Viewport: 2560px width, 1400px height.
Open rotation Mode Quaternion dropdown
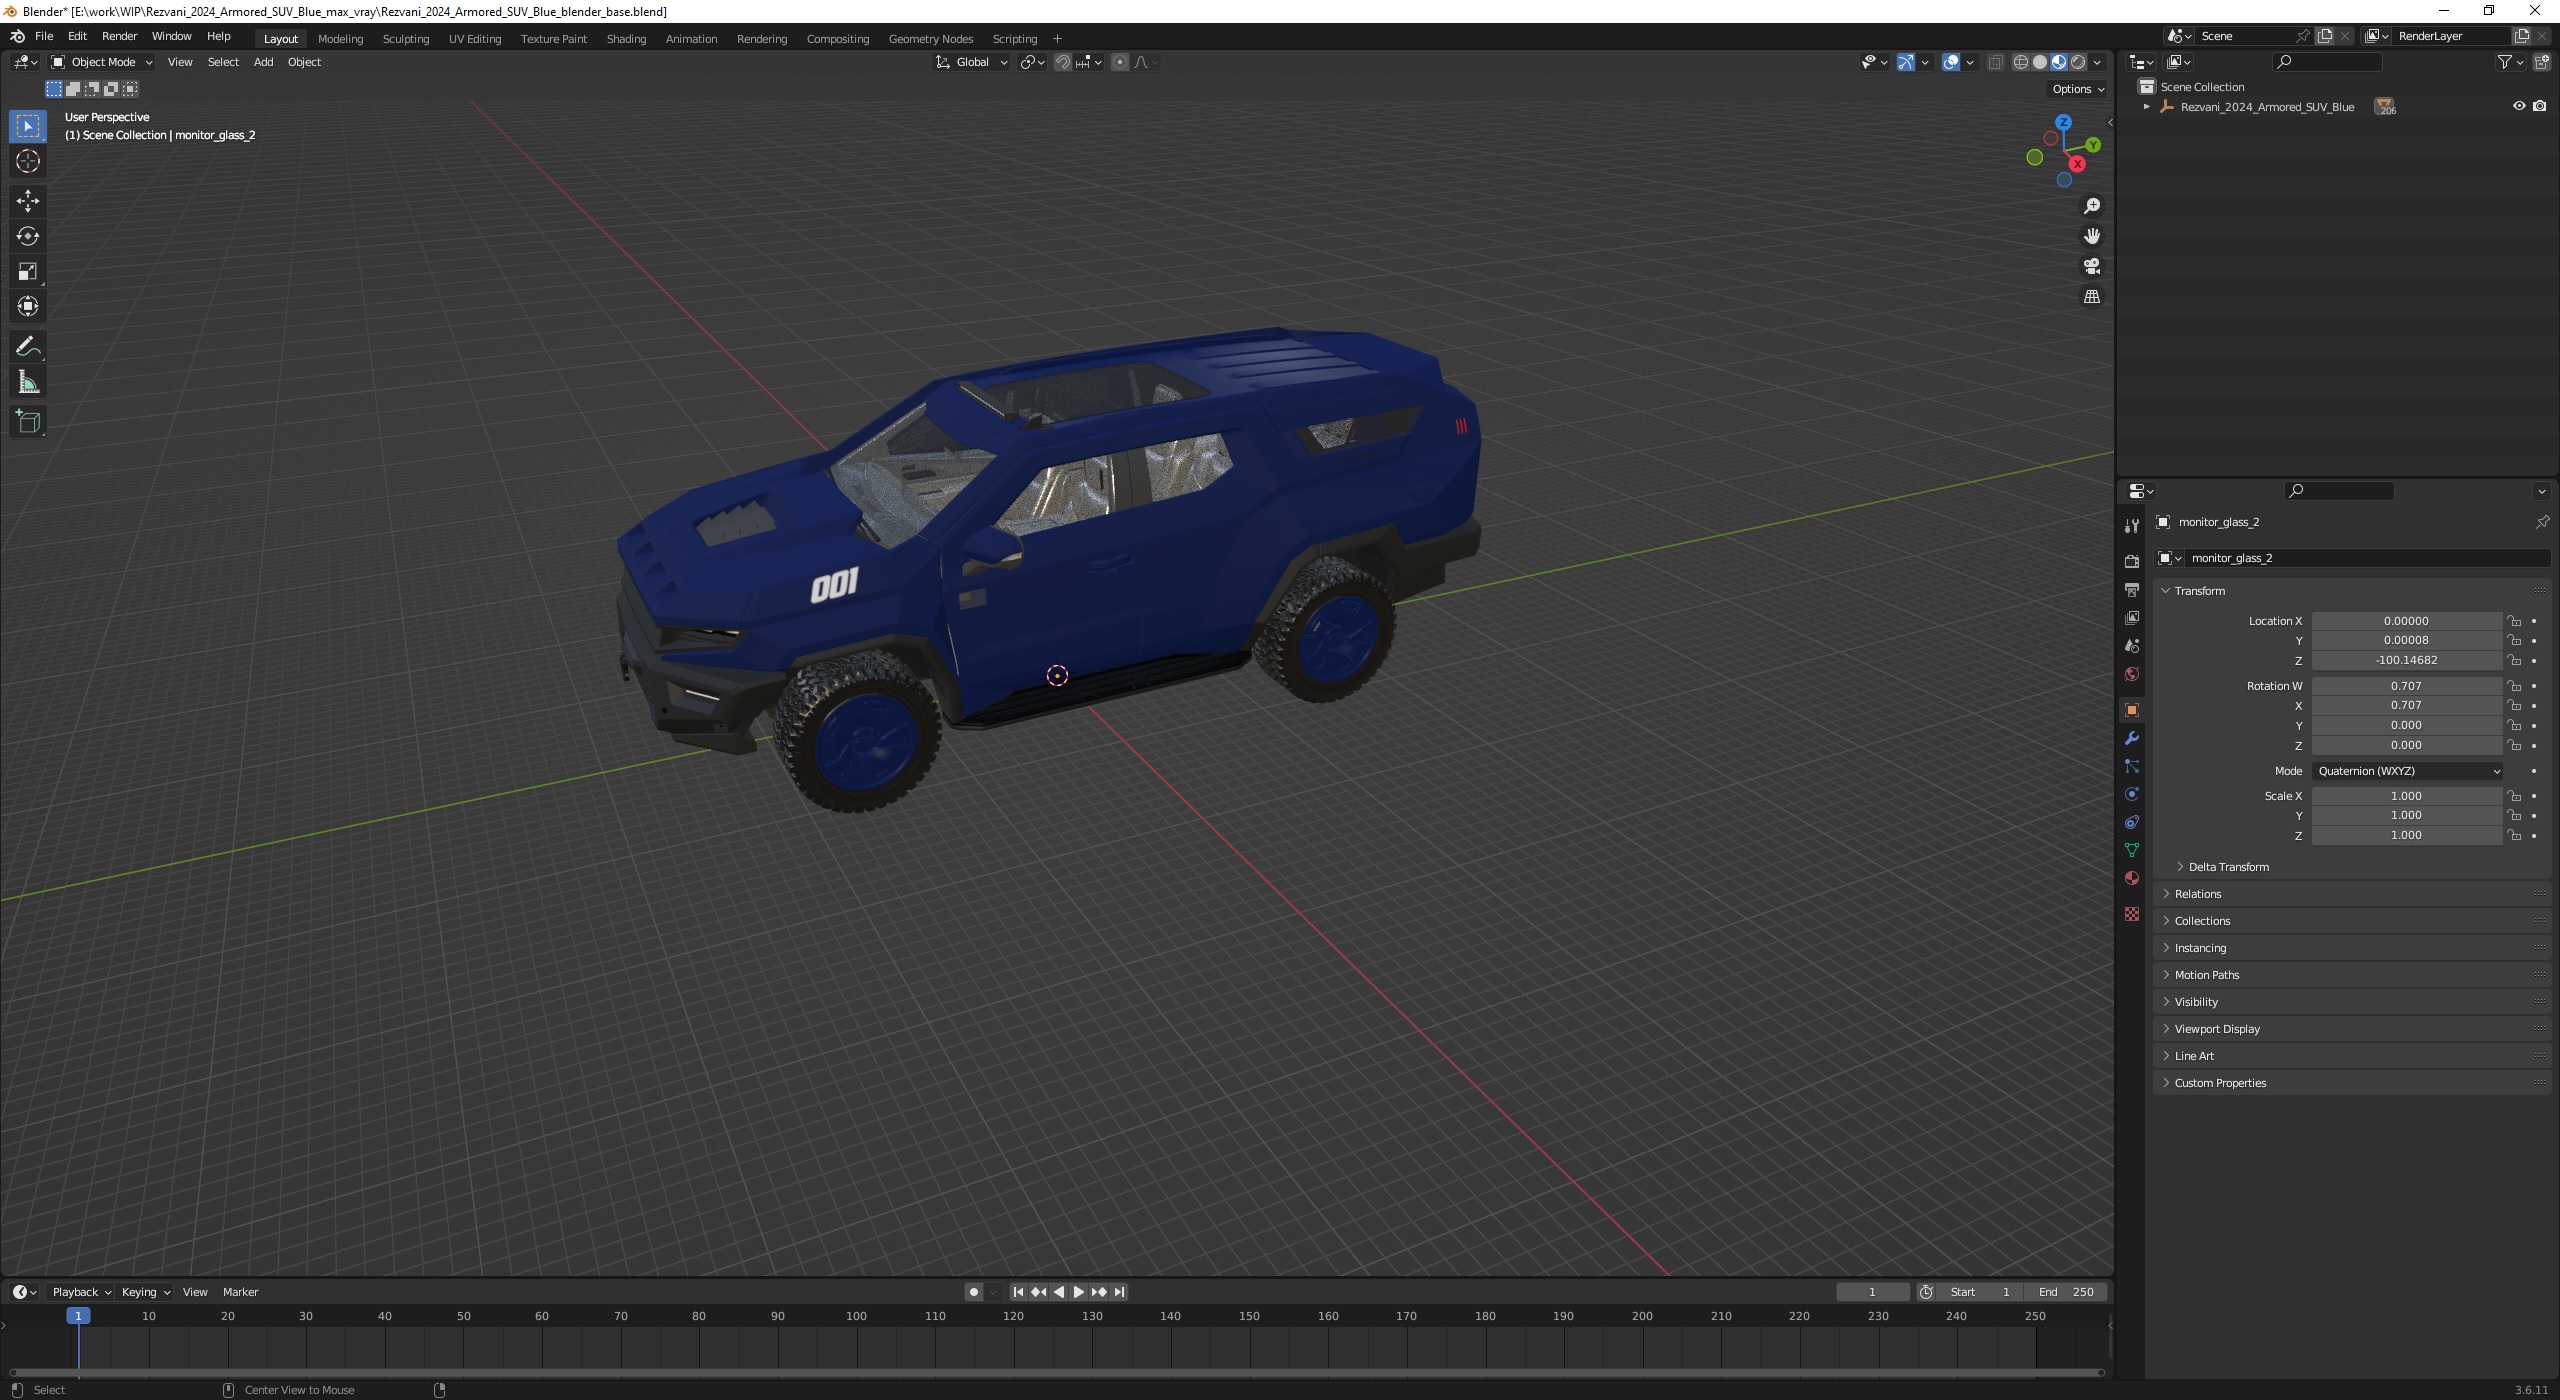coord(2407,771)
